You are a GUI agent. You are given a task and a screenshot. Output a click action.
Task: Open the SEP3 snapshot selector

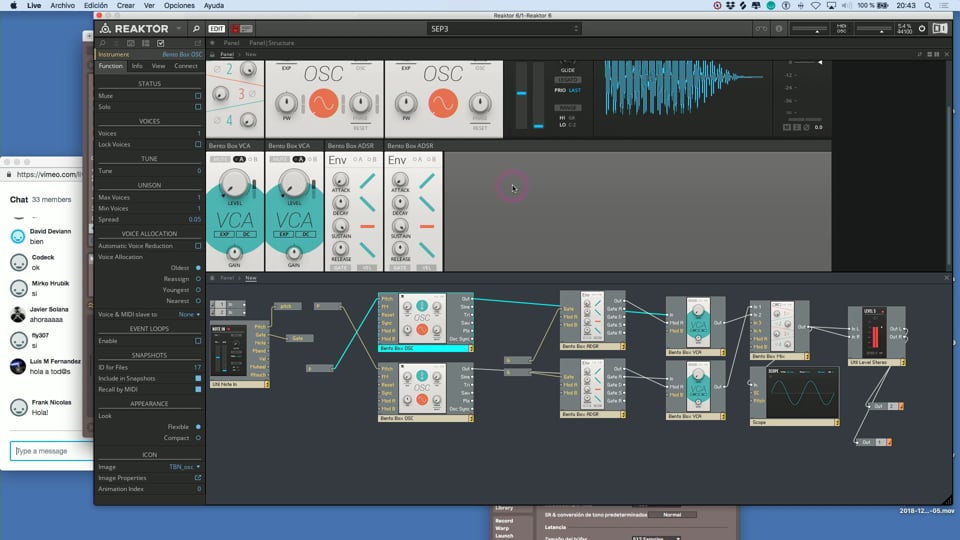[x=503, y=29]
